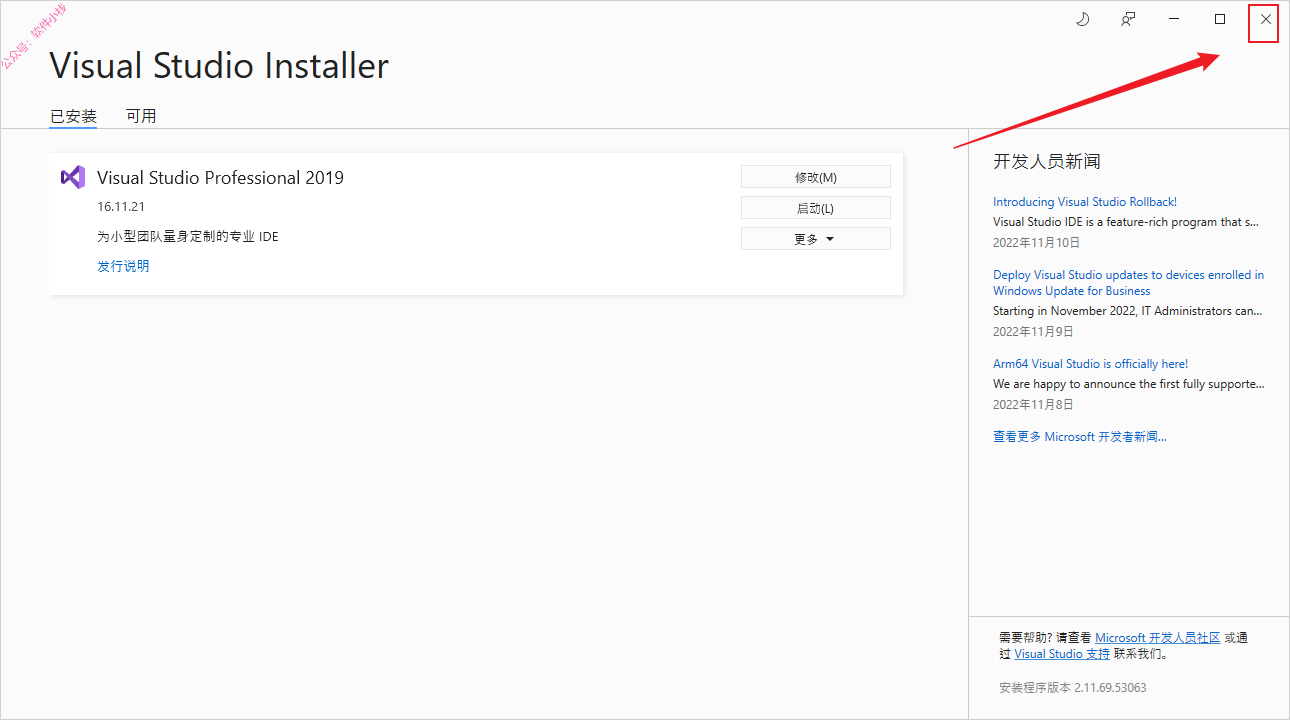Click the Visual Studio Installer title text
Screen dimensions: 1290x720
click(219, 66)
